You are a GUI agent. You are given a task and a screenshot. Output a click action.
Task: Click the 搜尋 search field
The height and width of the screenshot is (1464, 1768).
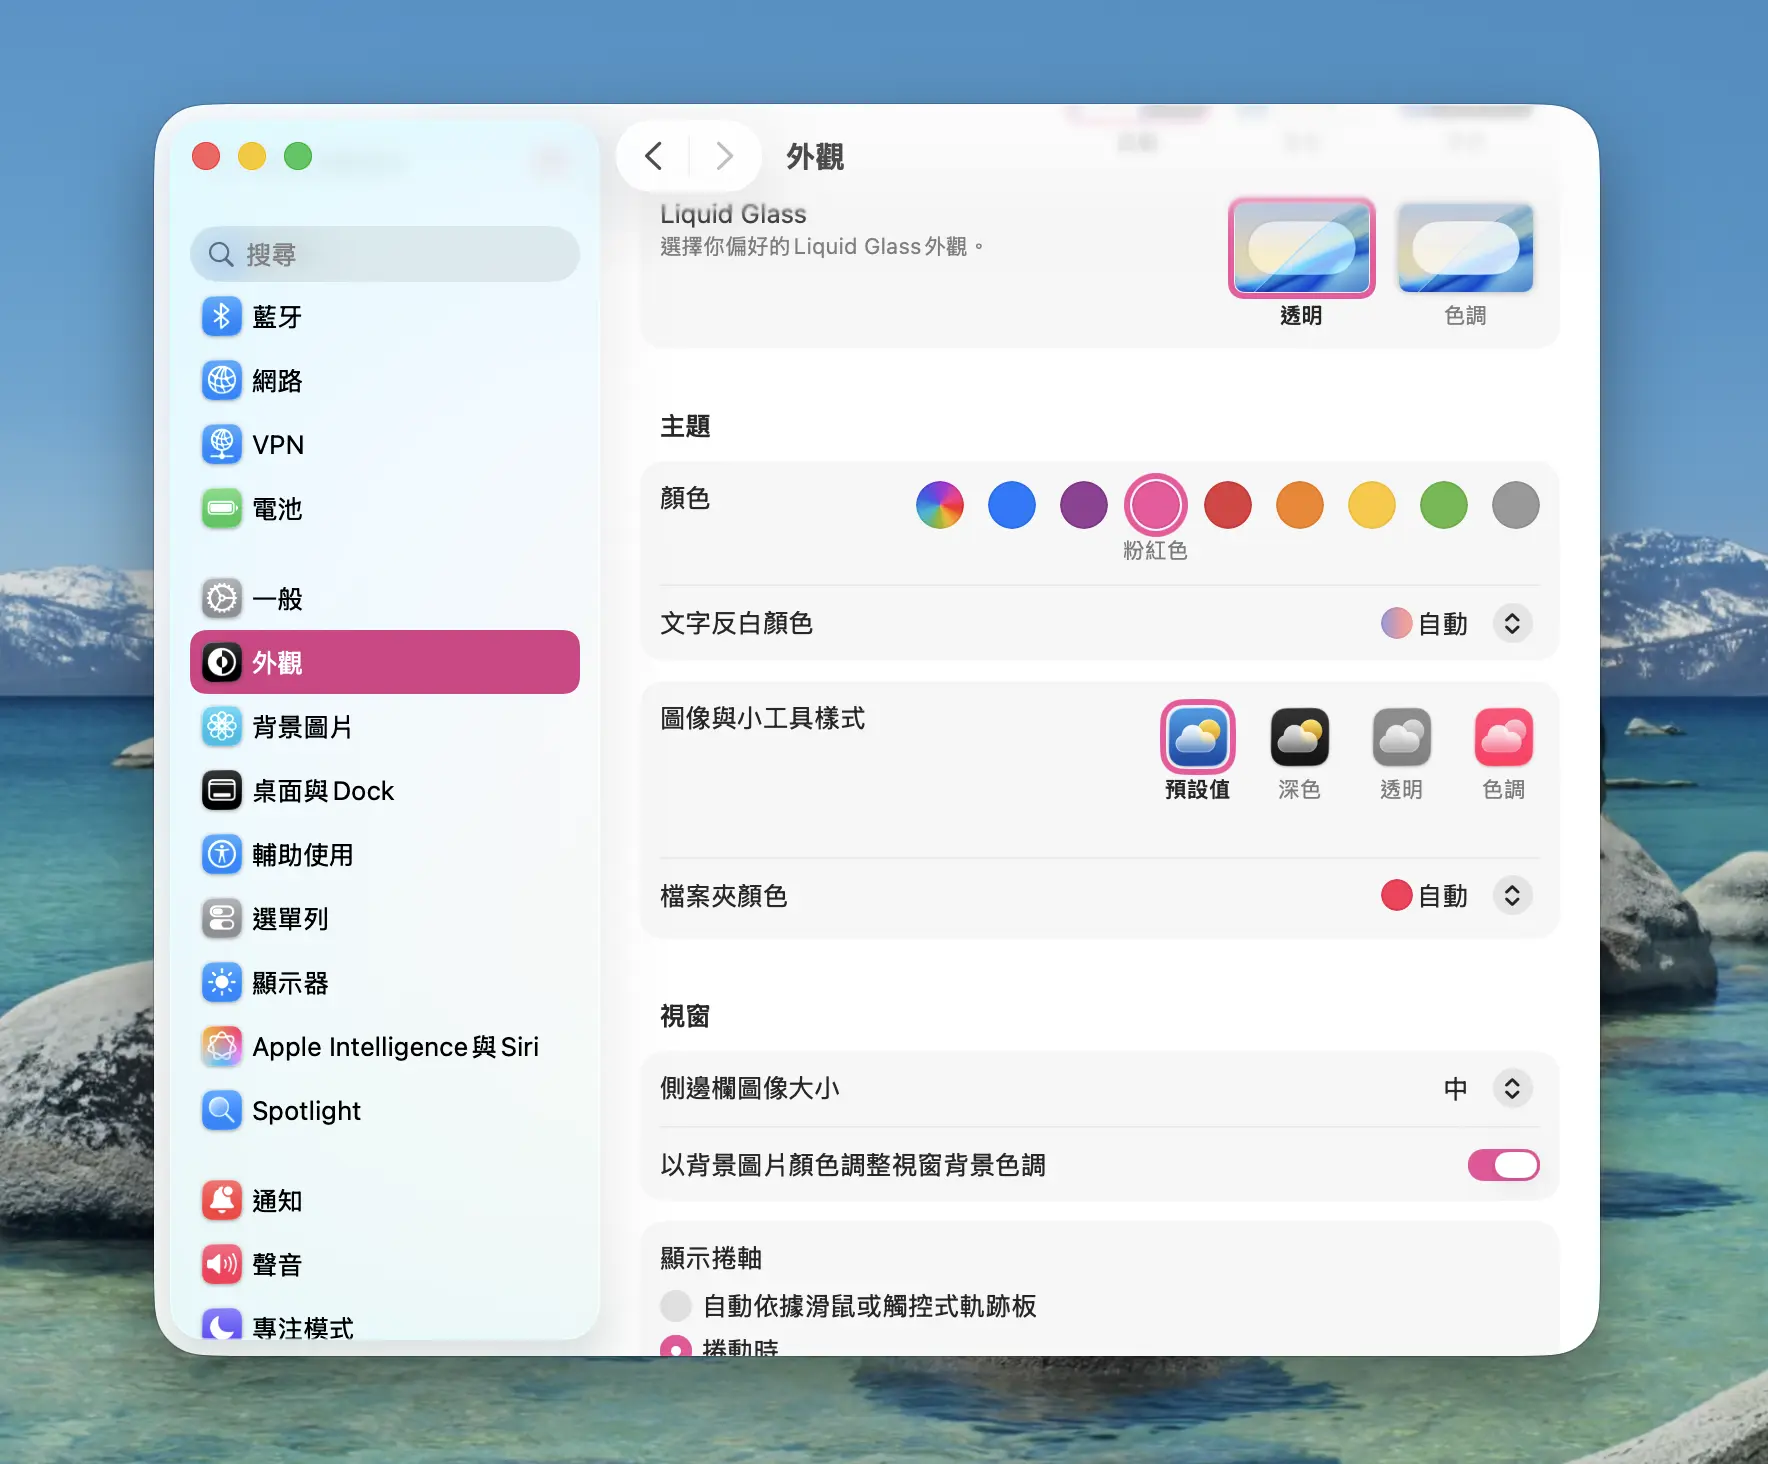385,254
